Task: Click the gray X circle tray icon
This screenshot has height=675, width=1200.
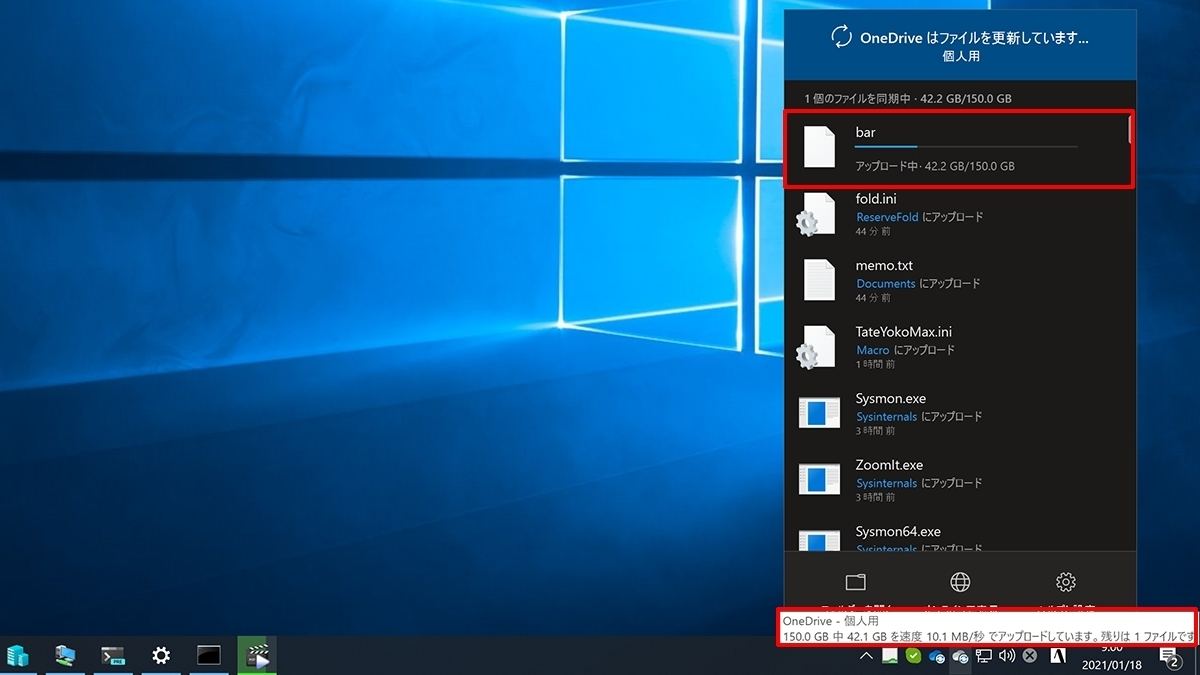Action: tap(1030, 656)
